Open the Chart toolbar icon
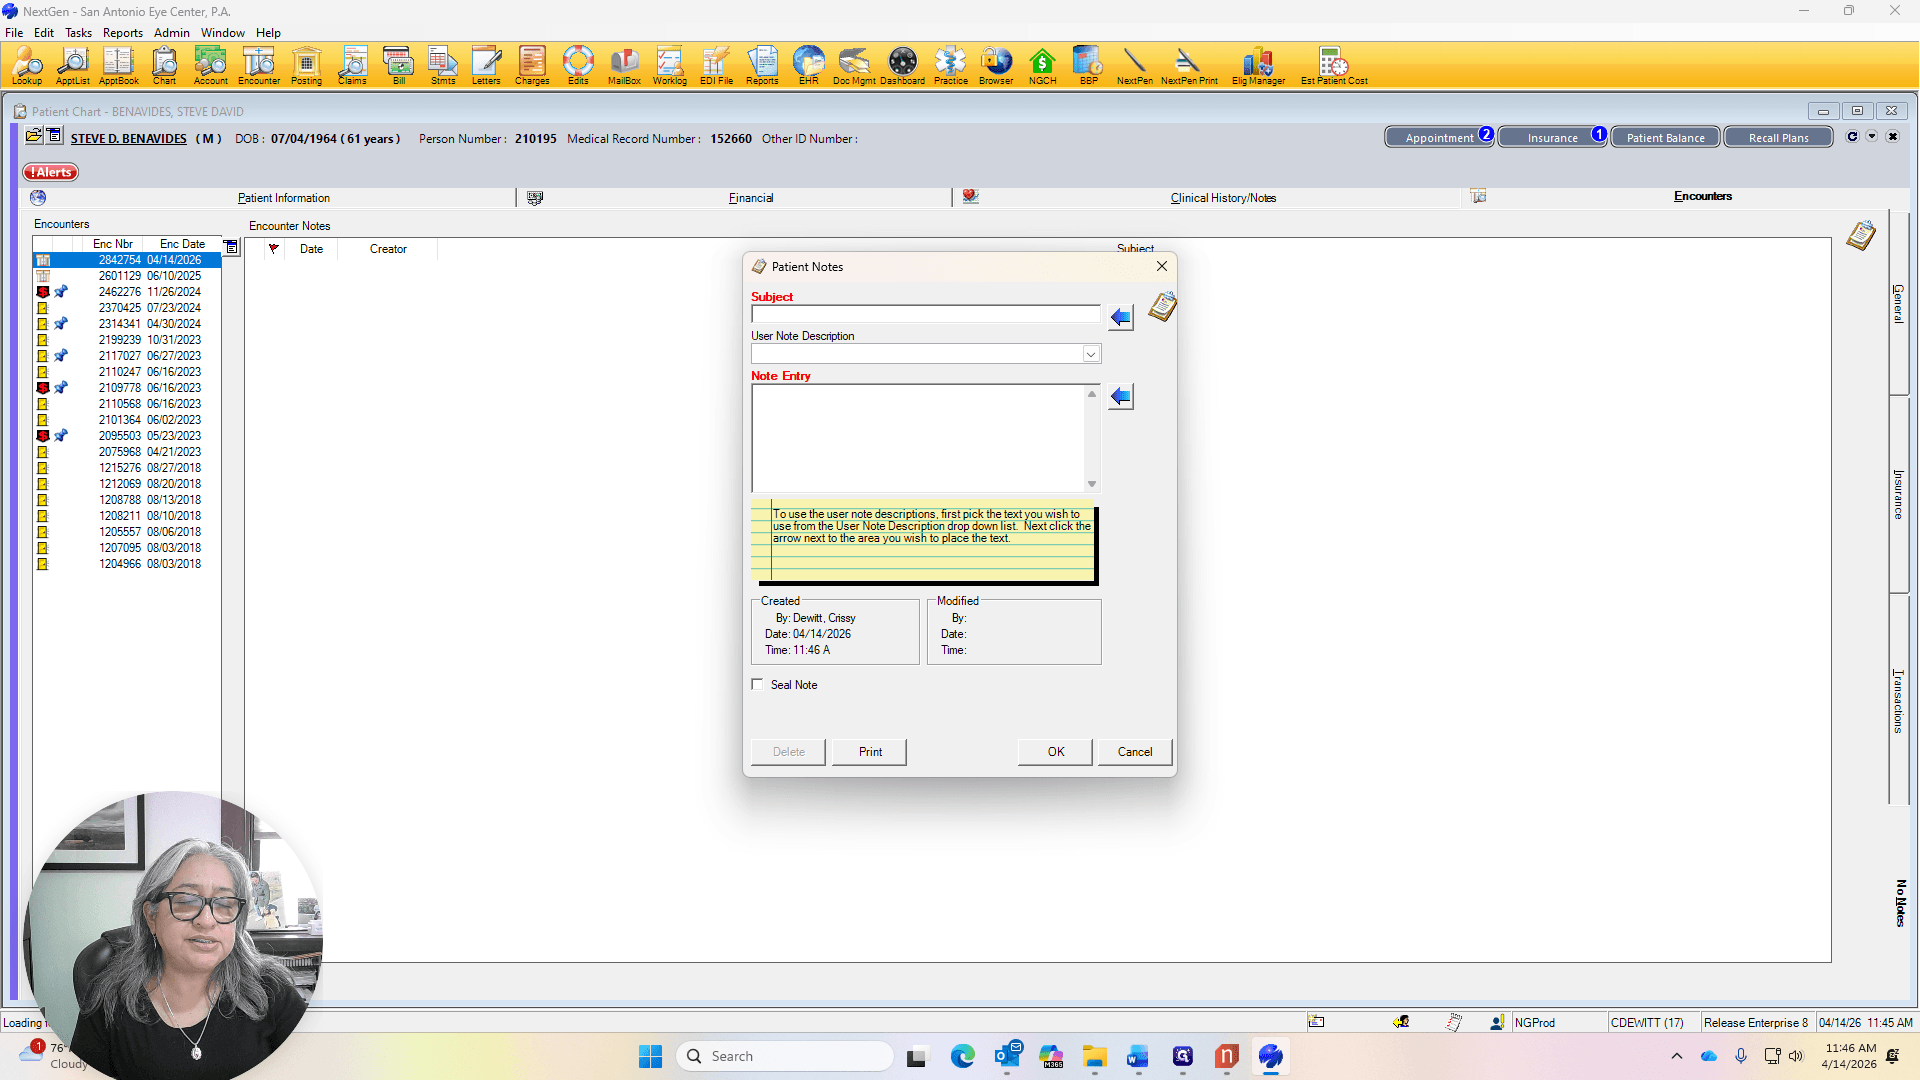Screen dimensions: 1920x1080 164,66
